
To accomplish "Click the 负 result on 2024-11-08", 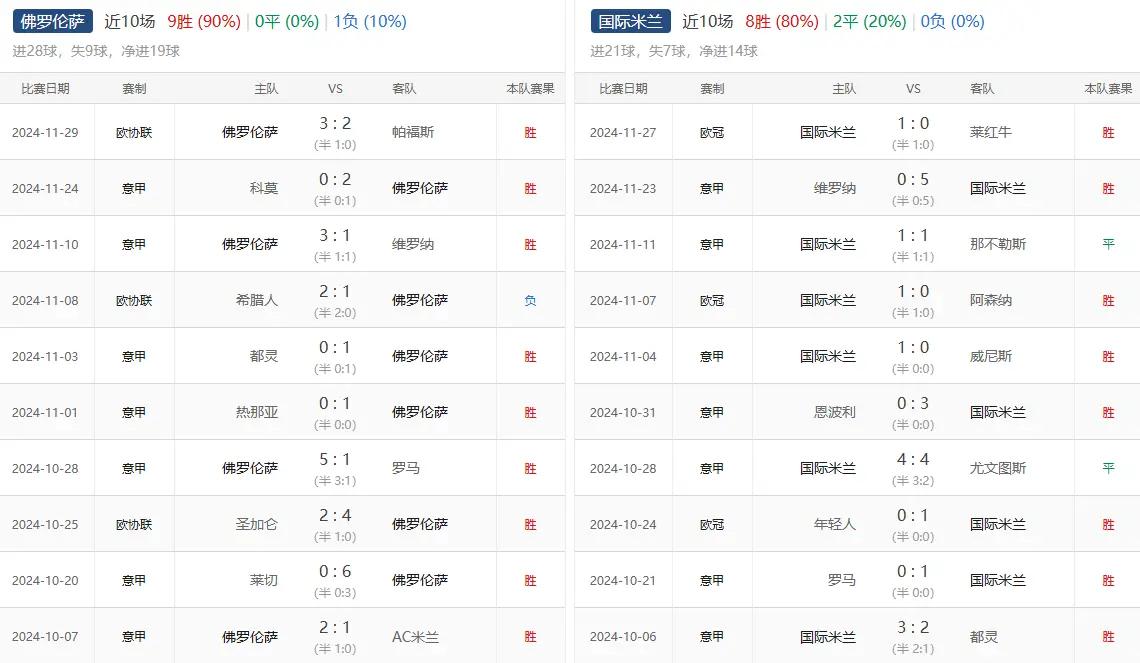I will click(x=530, y=300).
